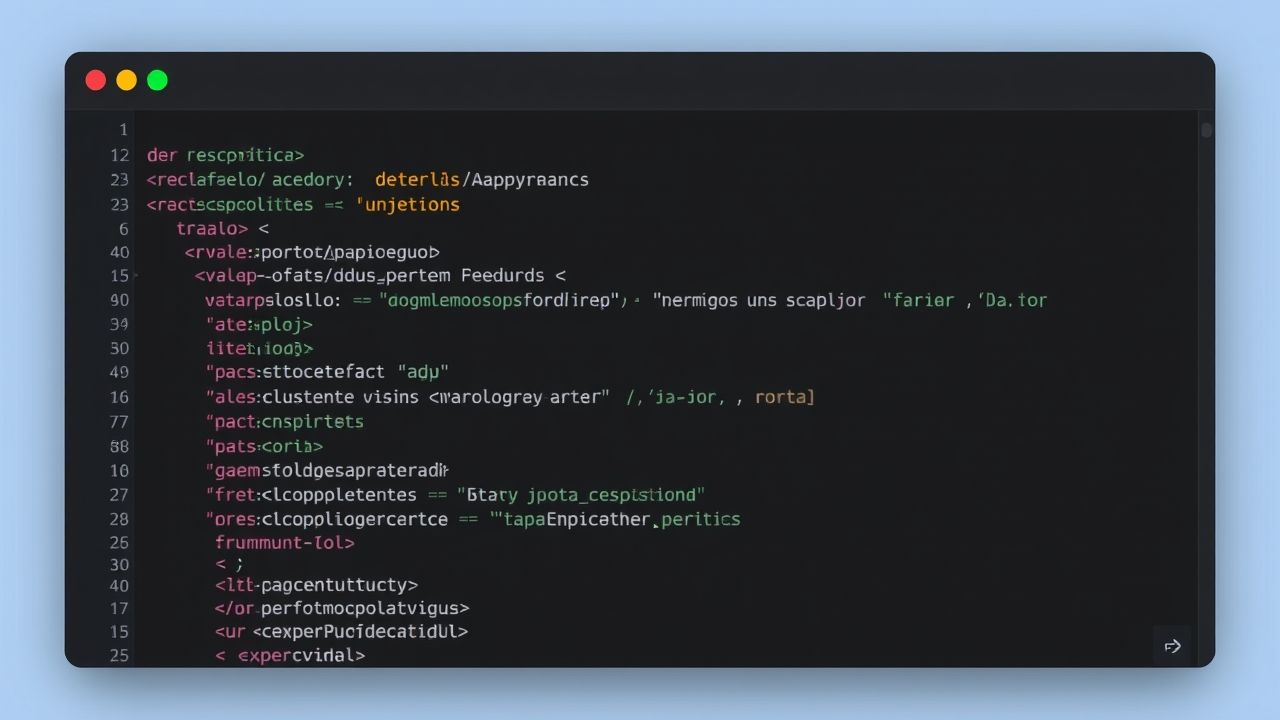Click the green text "'Da.tor"
This screenshot has width=1280, height=720.
[1012, 300]
